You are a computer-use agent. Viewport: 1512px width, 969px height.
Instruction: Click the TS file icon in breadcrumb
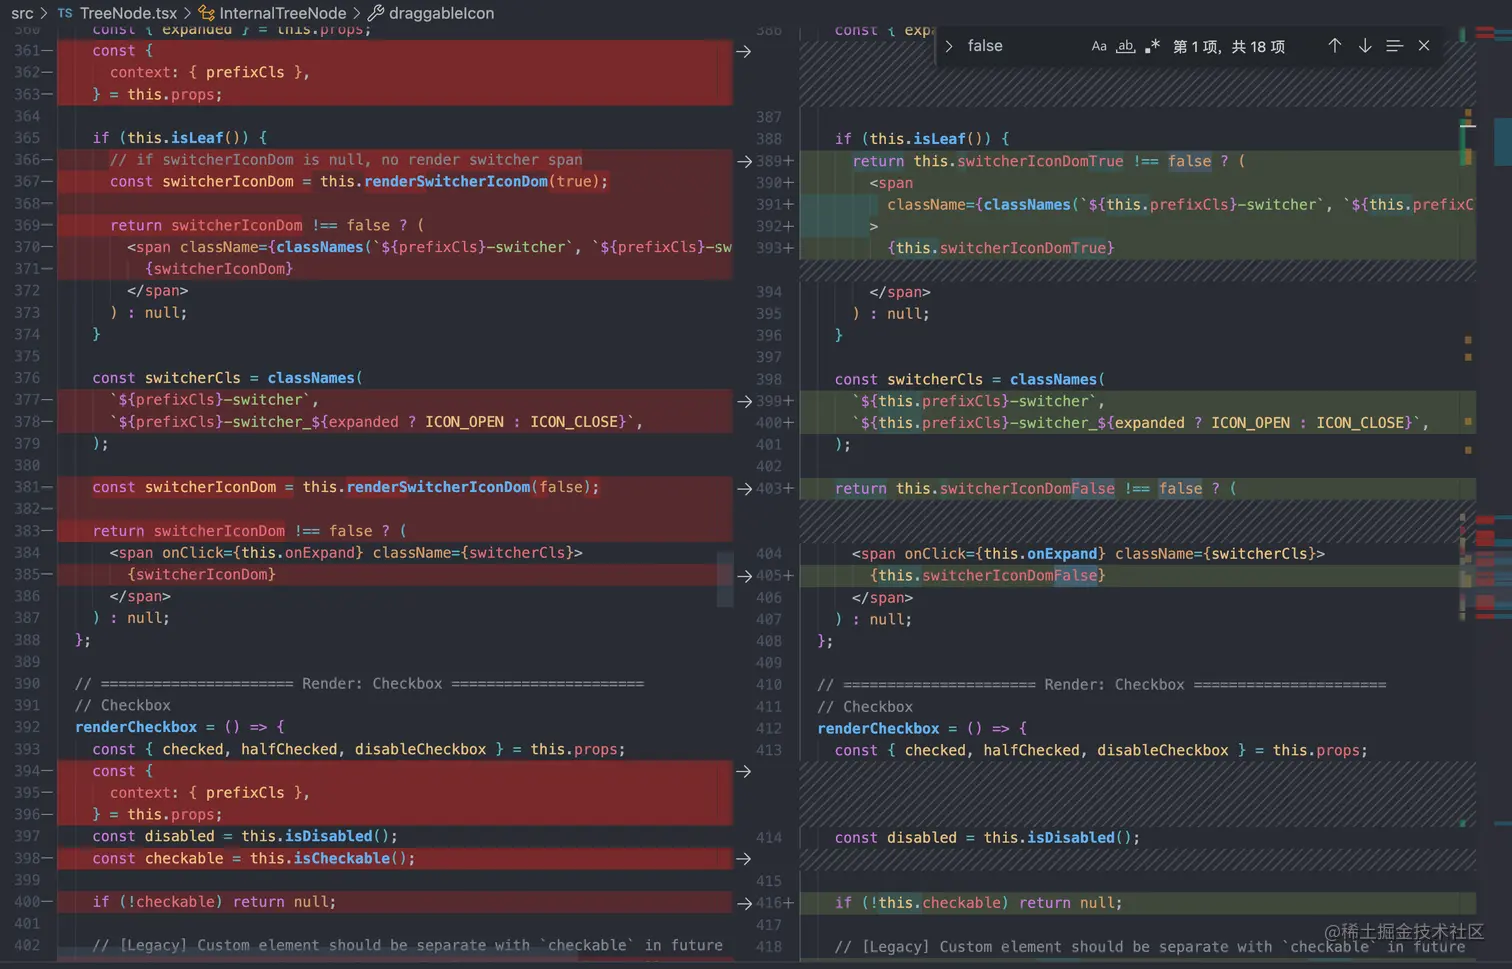point(65,13)
